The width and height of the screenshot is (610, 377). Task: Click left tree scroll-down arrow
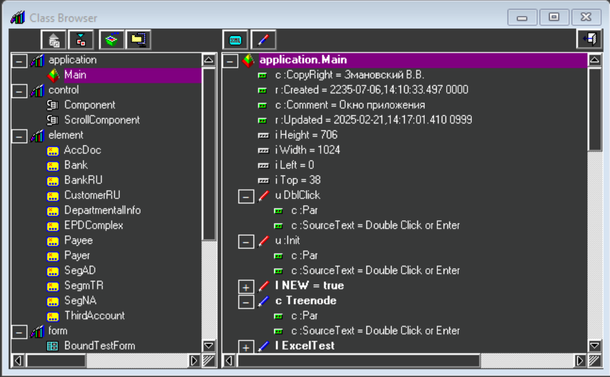[209, 346]
